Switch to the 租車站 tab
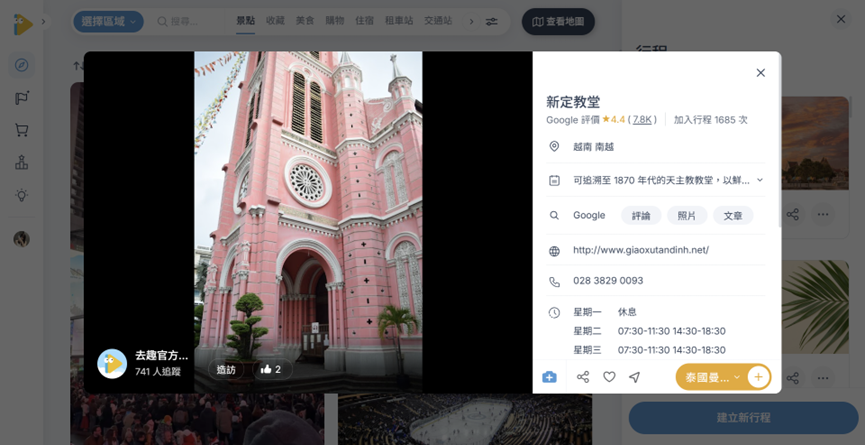 click(x=399, y=21)
